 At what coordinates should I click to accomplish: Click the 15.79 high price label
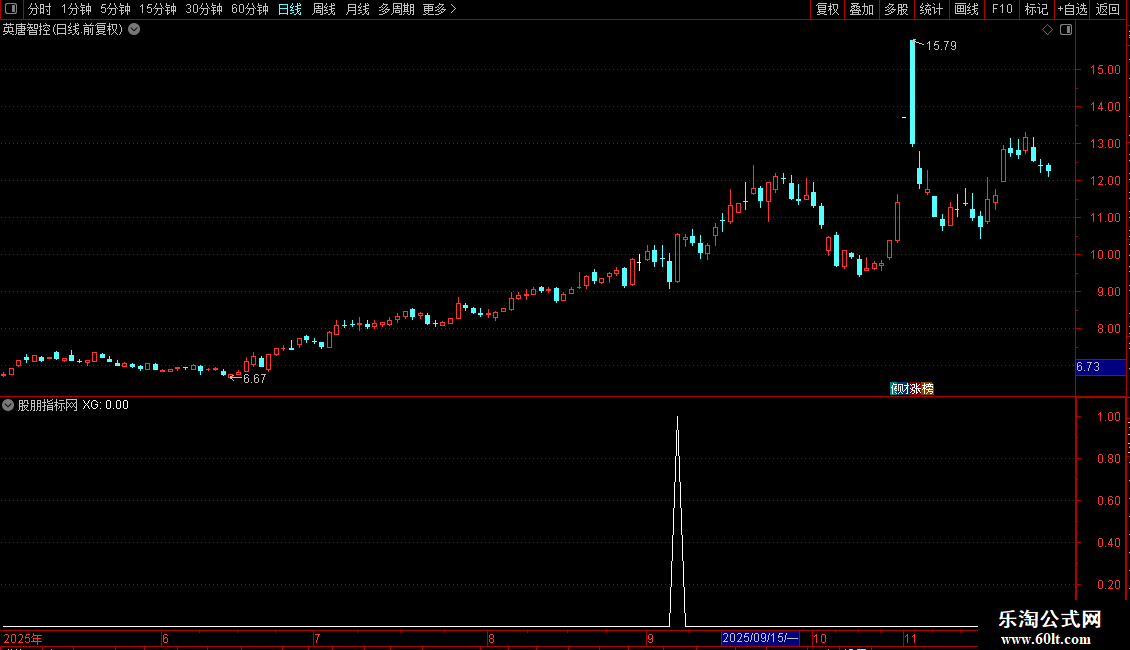[941, 45]
